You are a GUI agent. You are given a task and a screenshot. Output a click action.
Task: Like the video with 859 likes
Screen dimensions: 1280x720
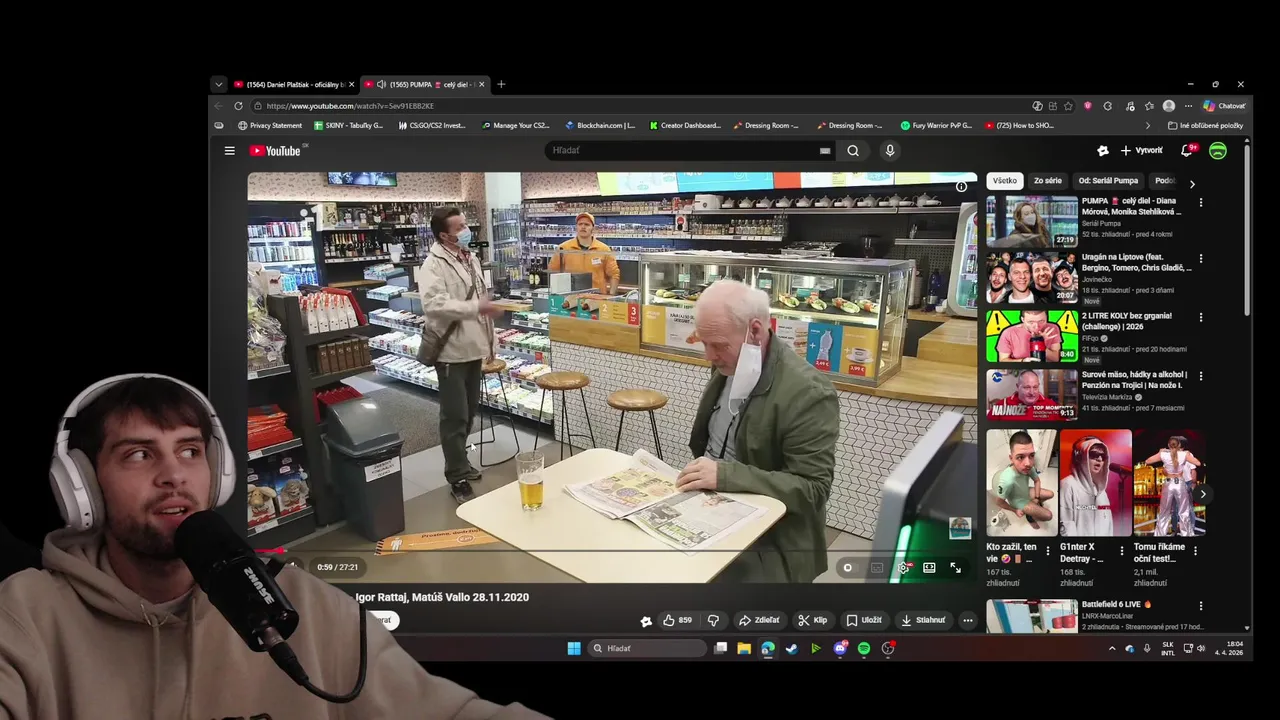pos(678,620)
